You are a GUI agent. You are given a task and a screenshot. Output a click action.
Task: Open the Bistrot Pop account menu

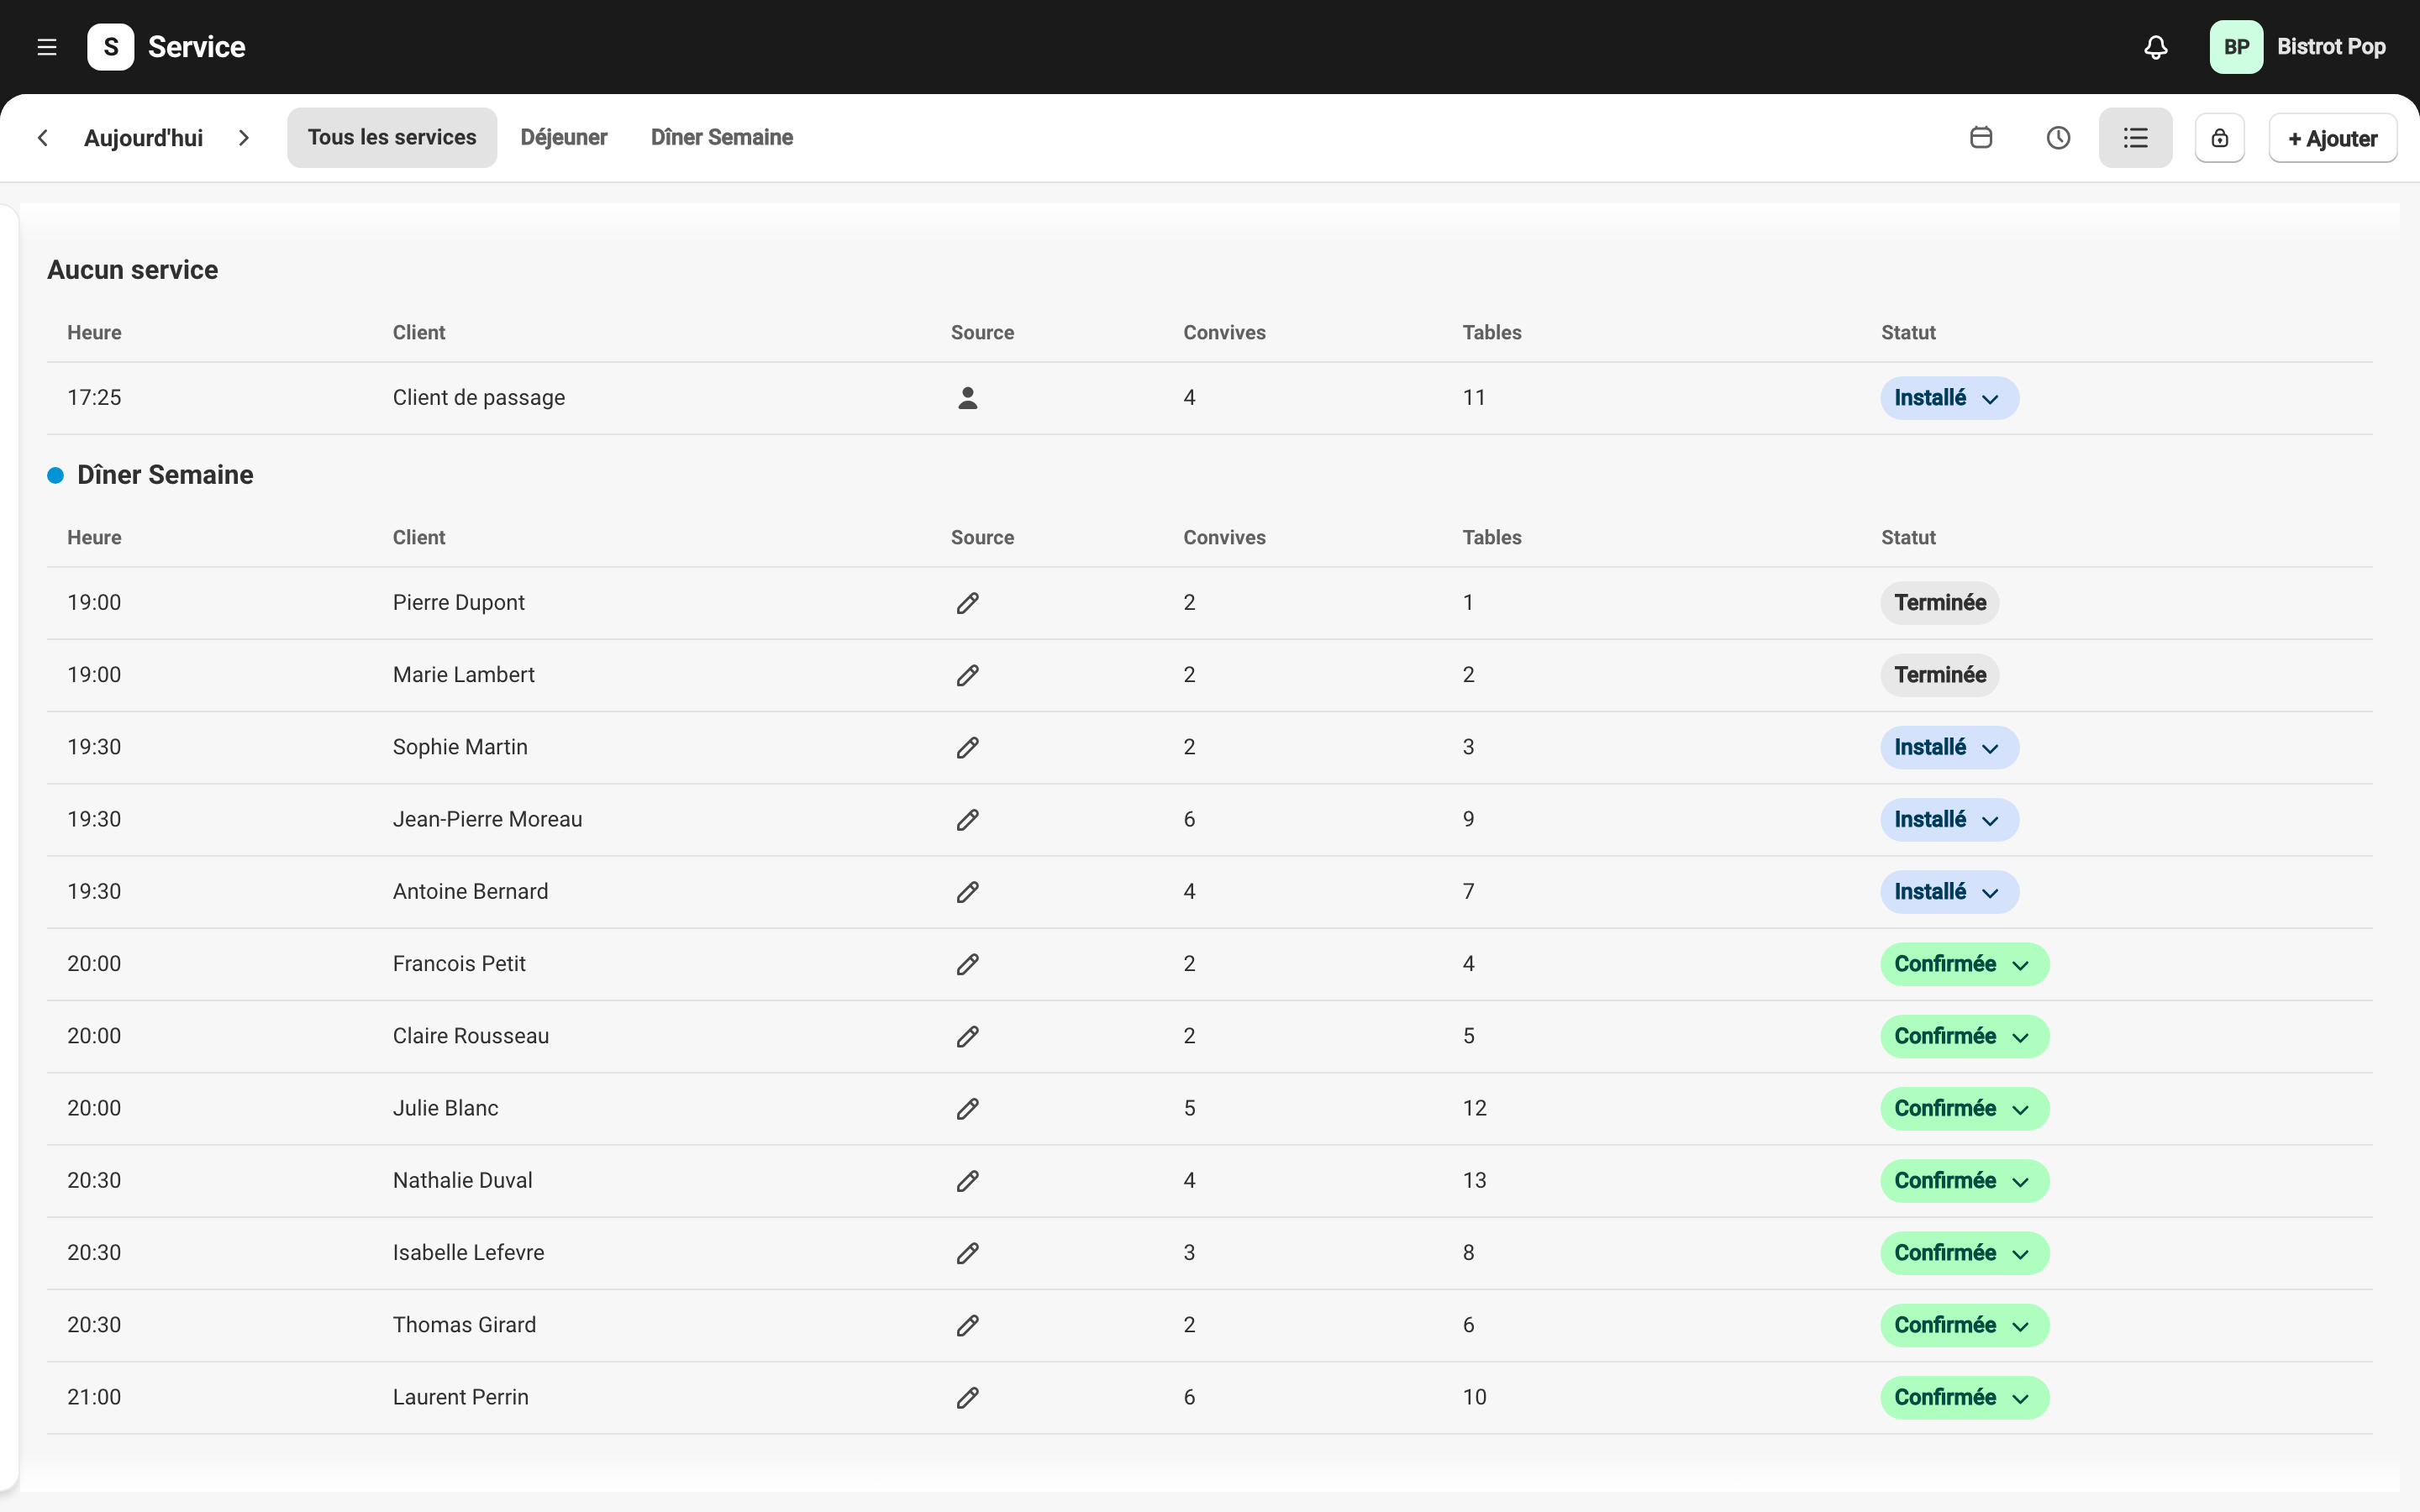click(x=2297, y=47)
